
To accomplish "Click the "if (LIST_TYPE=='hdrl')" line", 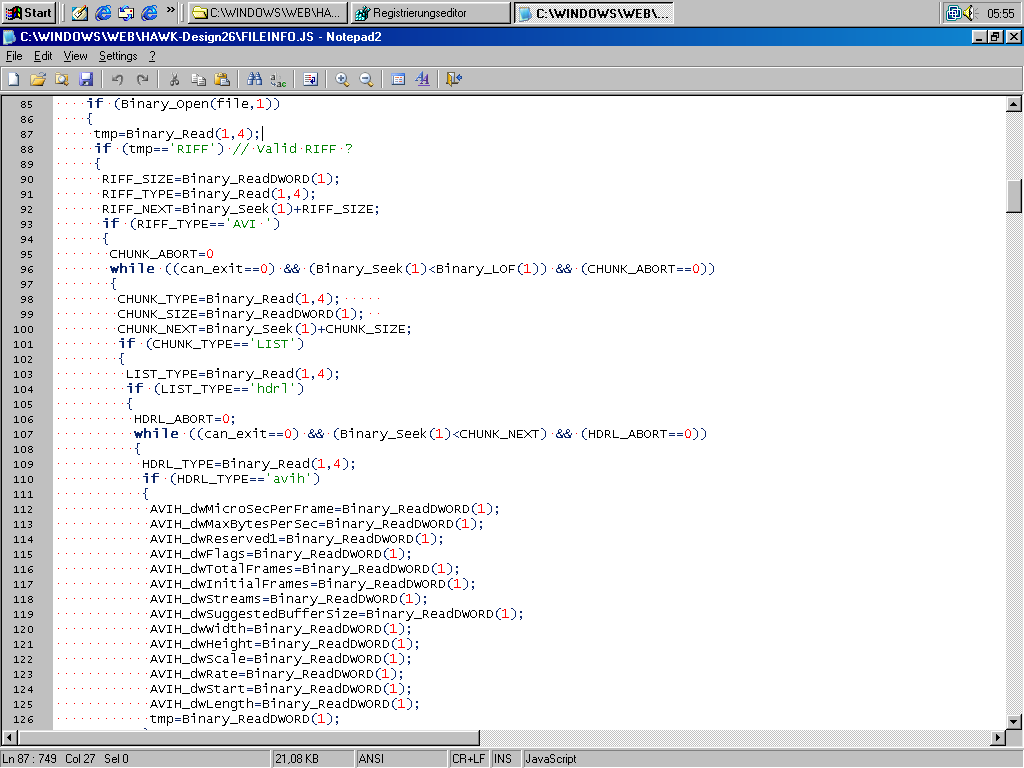I will (216, 389).
